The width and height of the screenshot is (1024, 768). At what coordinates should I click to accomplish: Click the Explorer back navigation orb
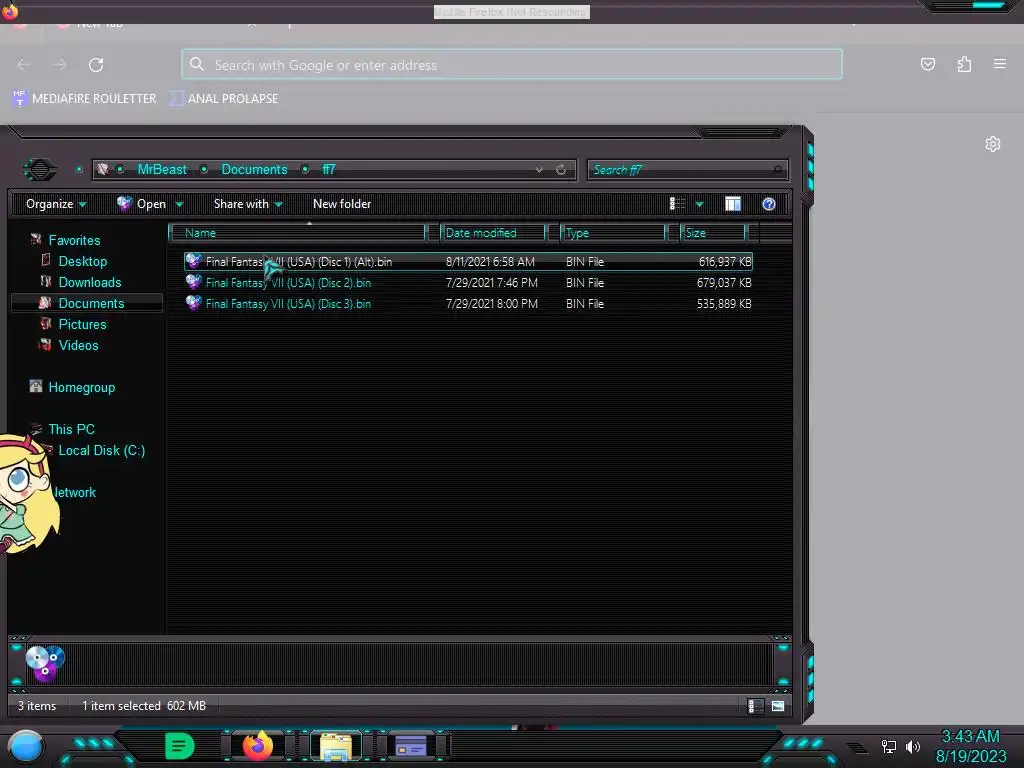(40, 170)
